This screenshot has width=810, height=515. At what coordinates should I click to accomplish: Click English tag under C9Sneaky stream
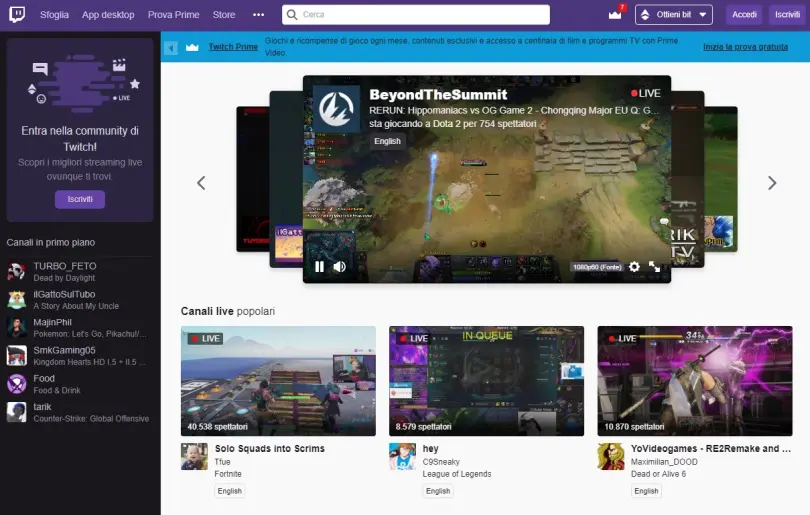tap(438, 491)
